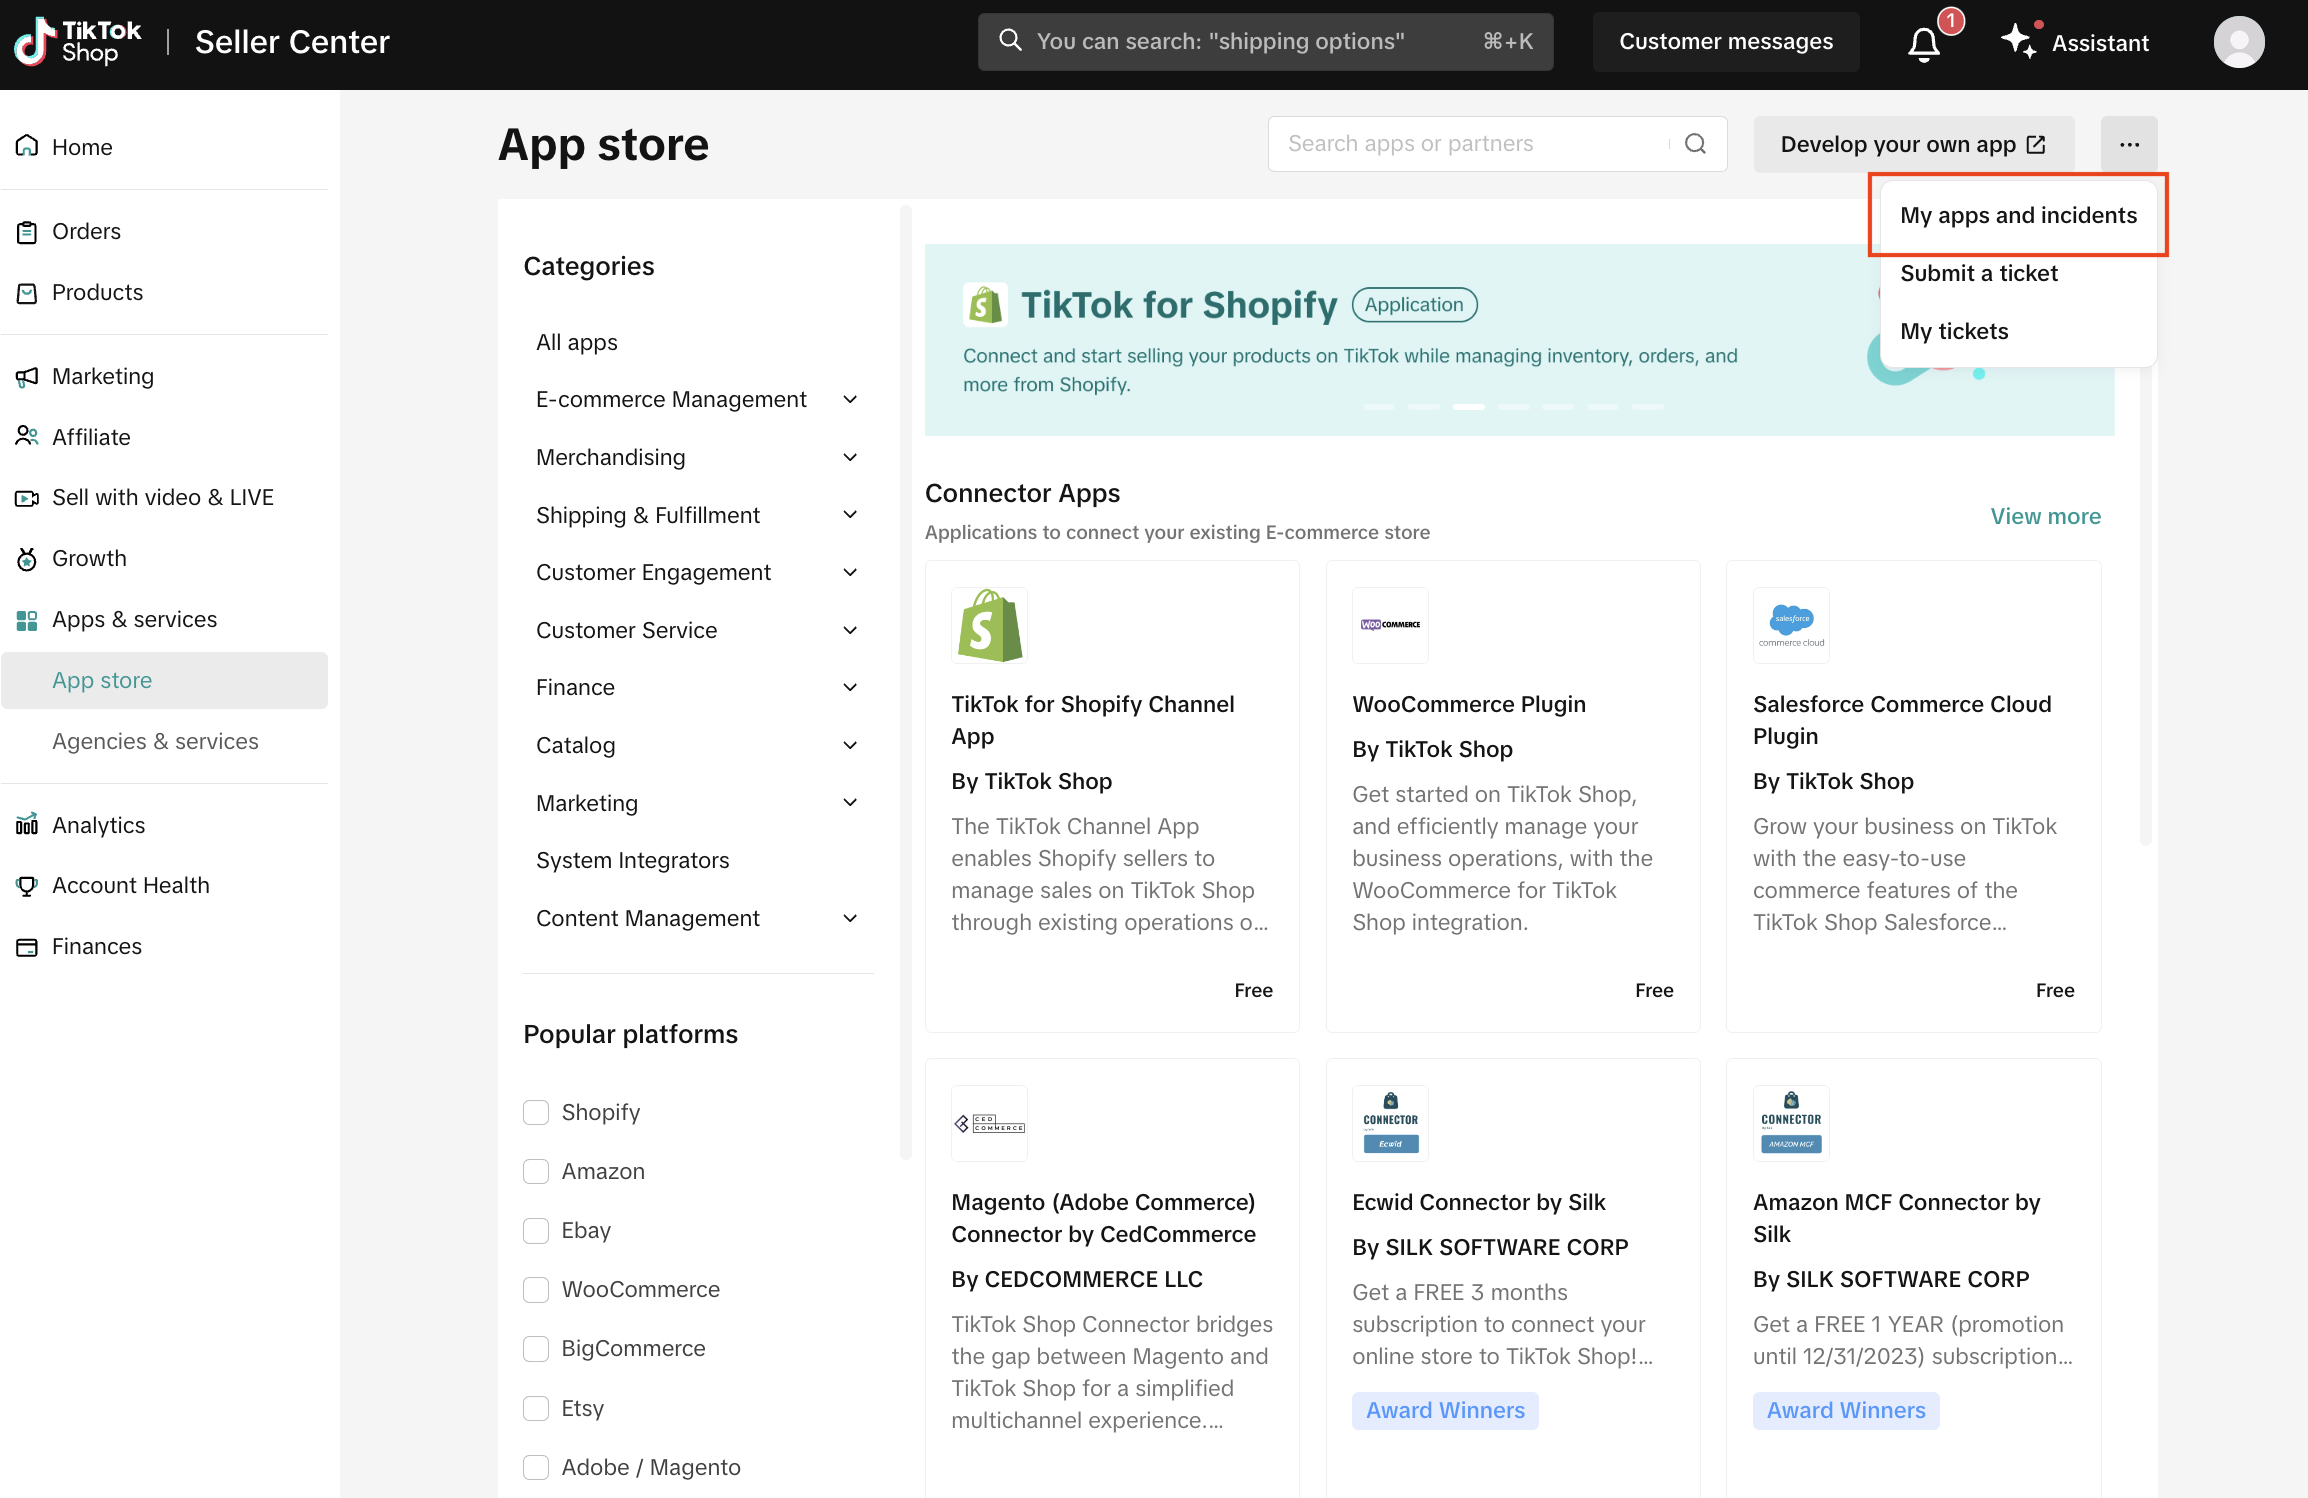Select the third banner carousel indicator
This screenshot has height=1498, width=2308.
1468,407
